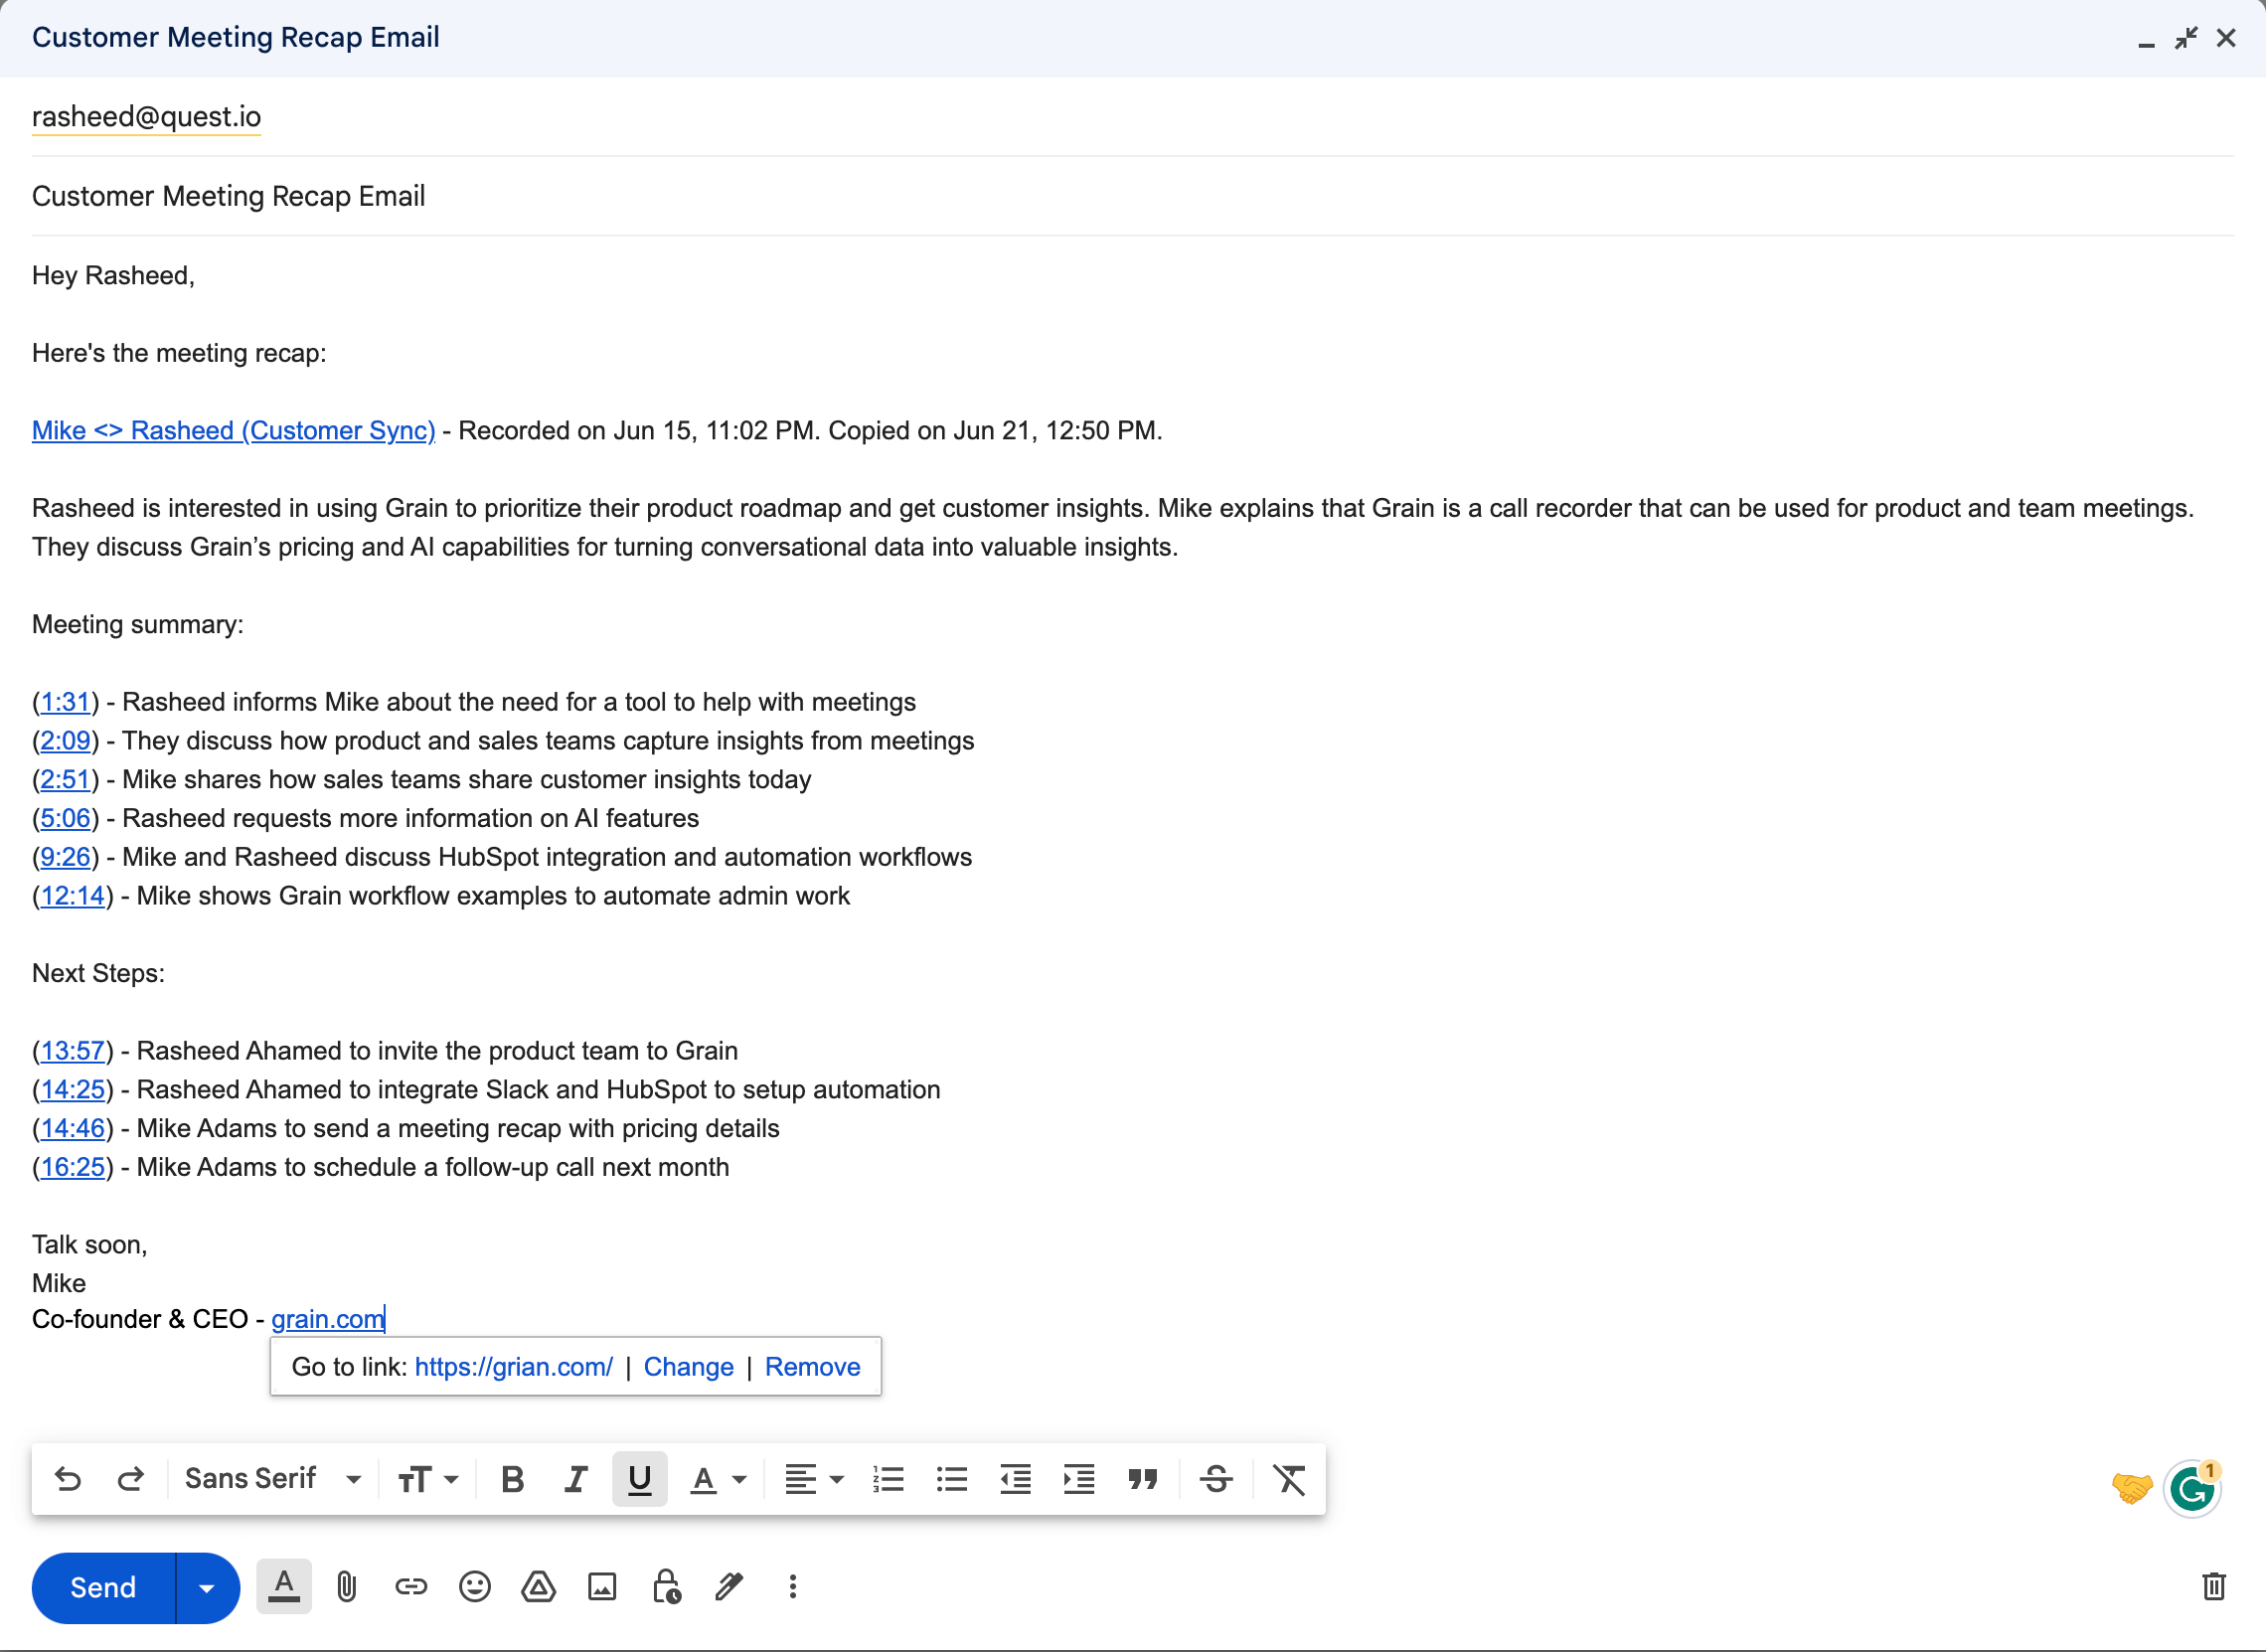2266x1652 pixels.
Task: Decrease the indent
Action: [x=1016, y=1479]
